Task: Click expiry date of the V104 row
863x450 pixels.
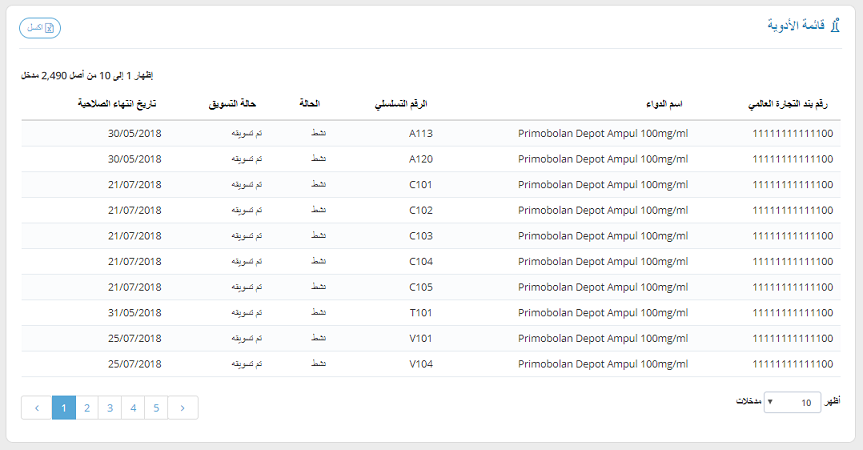Action: pos(134,365)
